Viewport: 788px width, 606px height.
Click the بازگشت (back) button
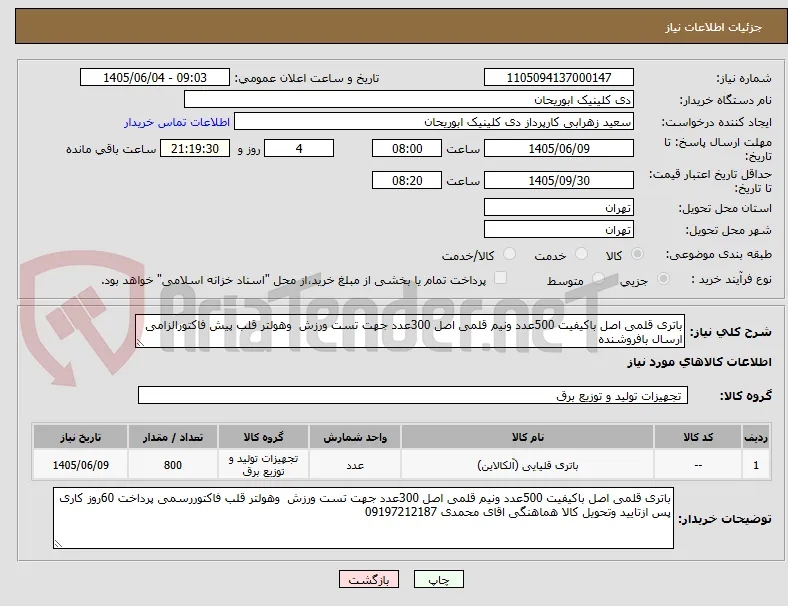click(369, 579)
